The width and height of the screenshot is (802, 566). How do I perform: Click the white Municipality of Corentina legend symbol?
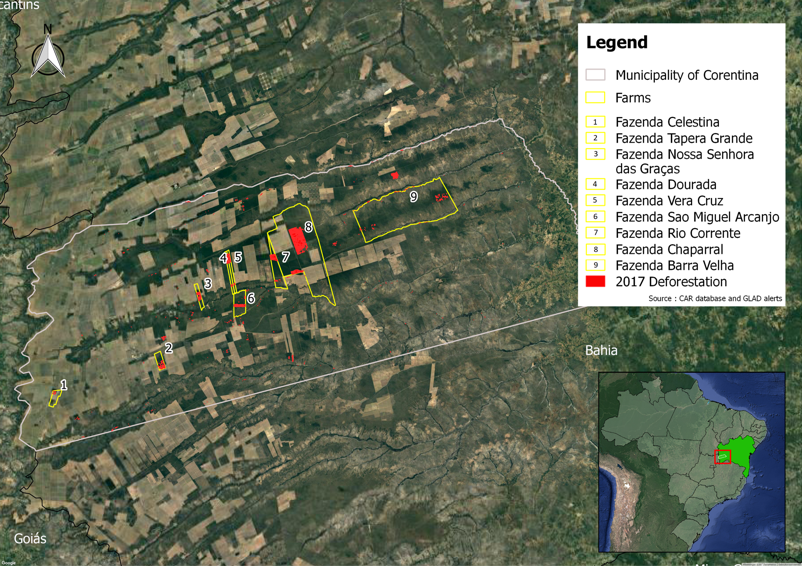(595, 75)
